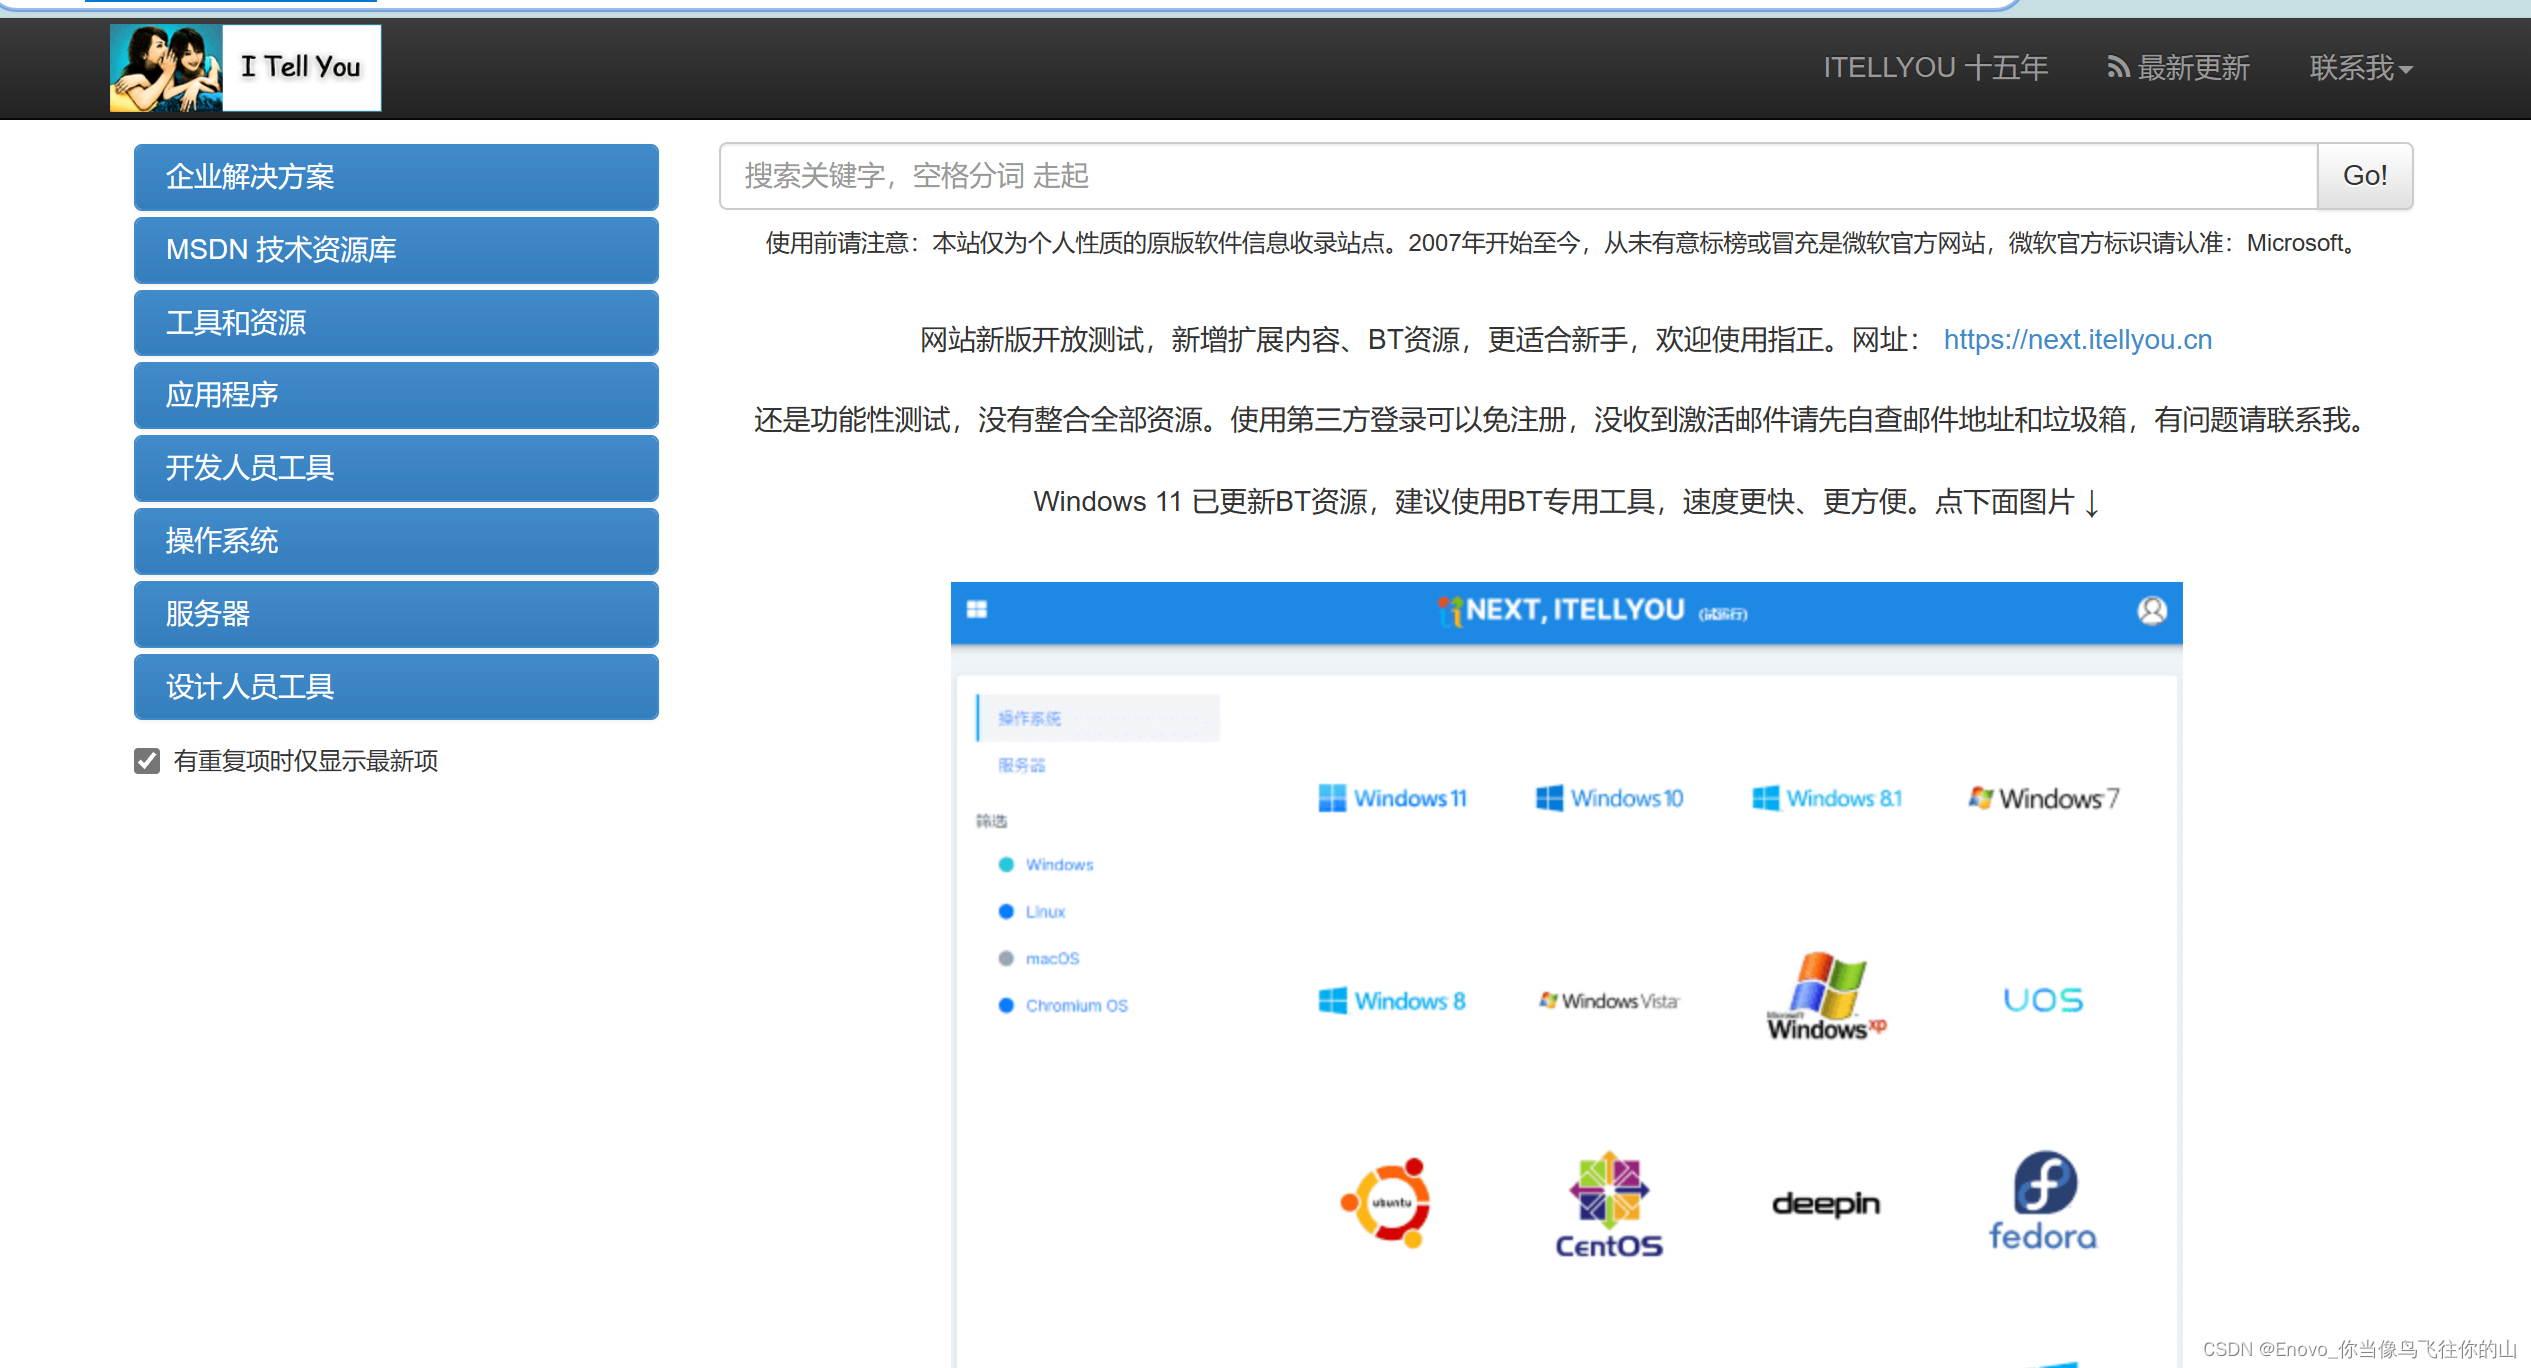Click the grid menu icon in NEXT header
This screenshot has height=1368, width=2531.
pos(977,610)
